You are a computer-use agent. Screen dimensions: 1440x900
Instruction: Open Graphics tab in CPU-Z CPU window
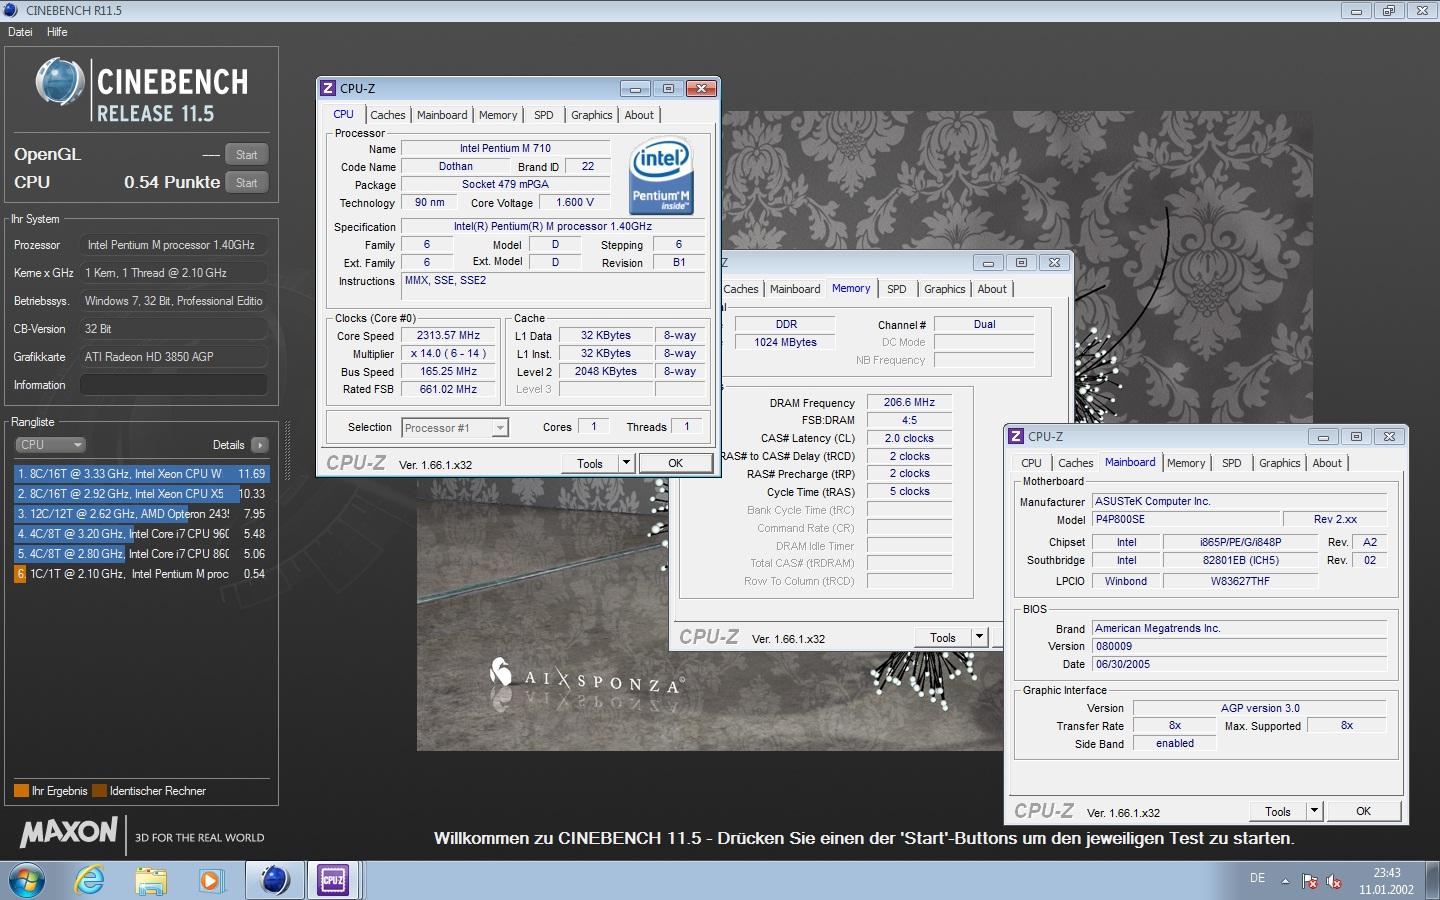point(592,115)
